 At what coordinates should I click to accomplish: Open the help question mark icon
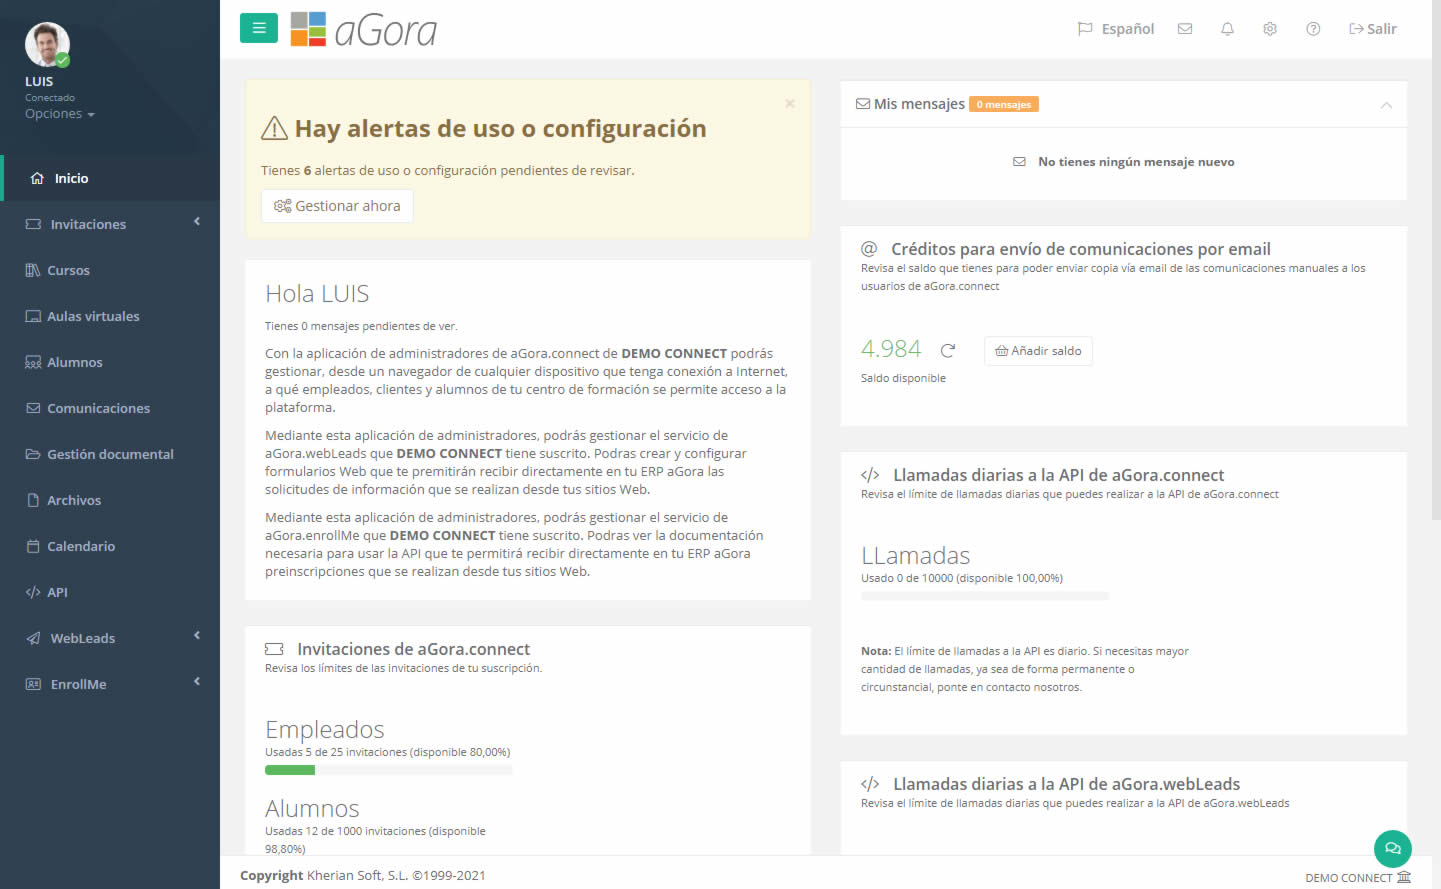[x=1313, y=29]
